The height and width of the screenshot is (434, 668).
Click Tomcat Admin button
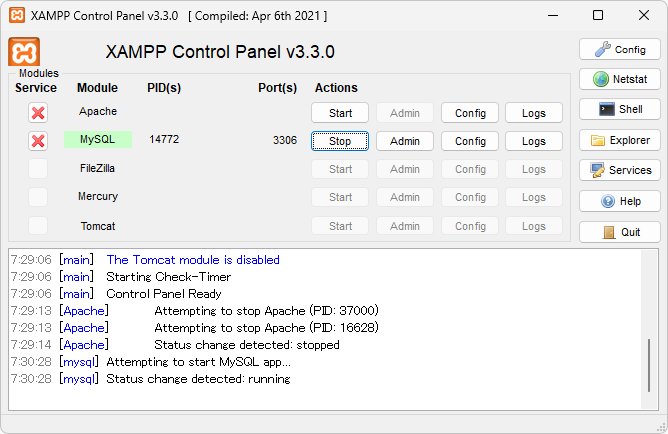coord(405,226)
